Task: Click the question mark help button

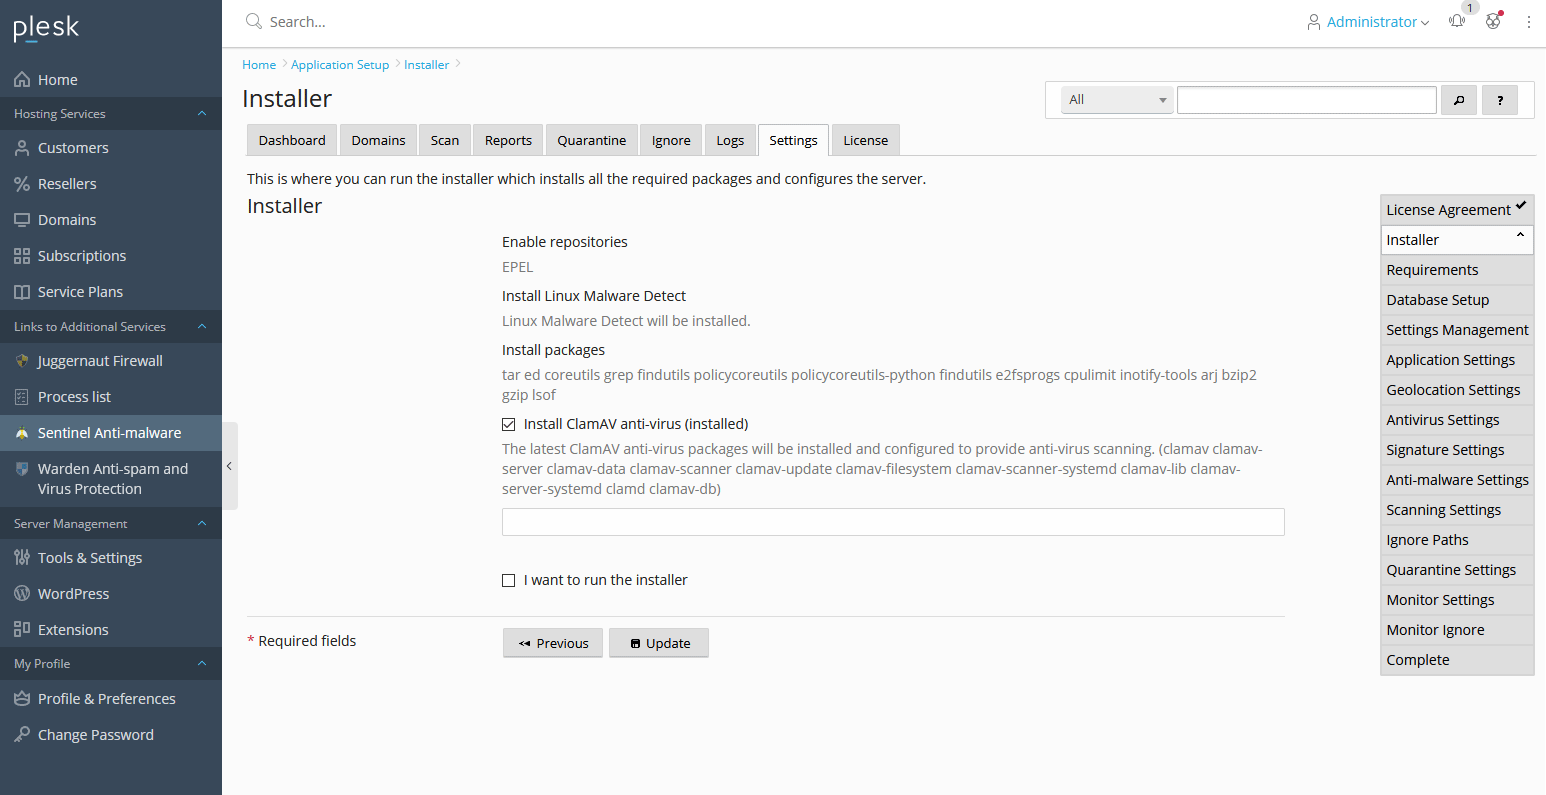Action: (x=1500, y=100)
